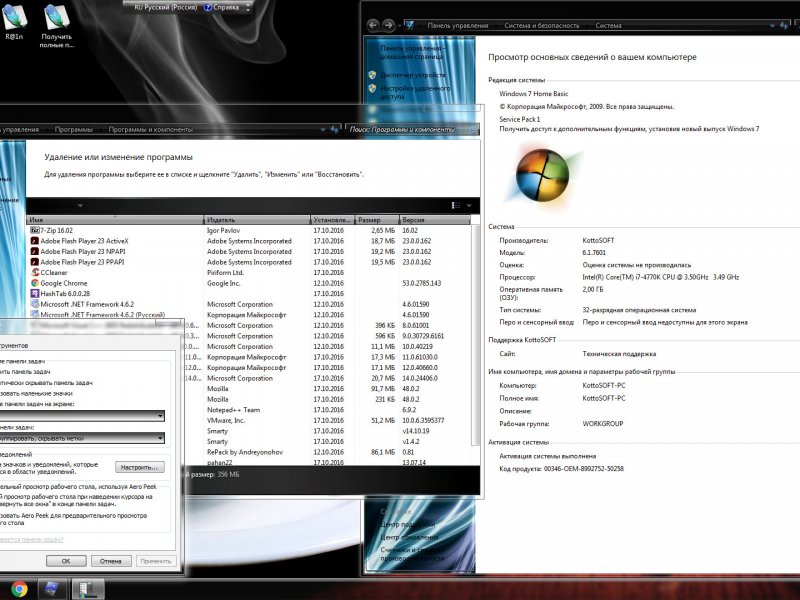Screen dimensions: 800x600
Task: Click the version '53.0.2785.143' cell
Action: click(x=422, y=283)
